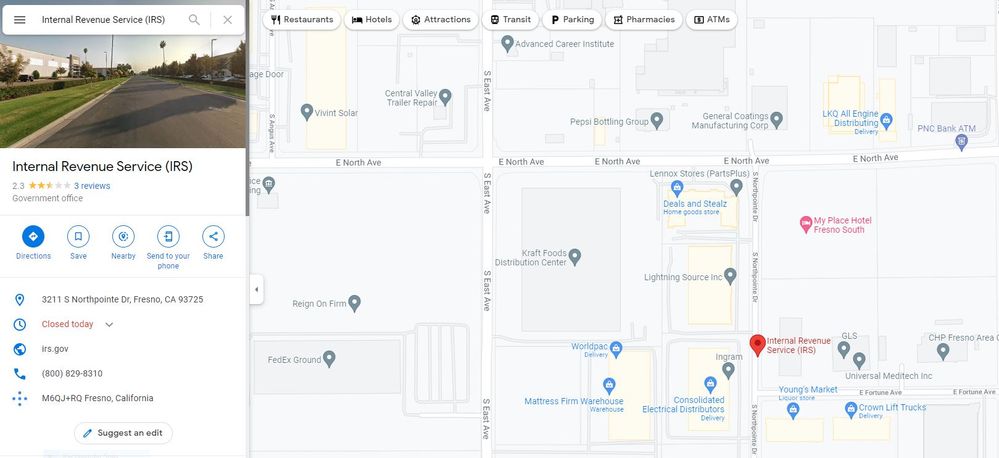Select the Restaurants filter chip
Screen dimensions: 999x458
[302, 20]
